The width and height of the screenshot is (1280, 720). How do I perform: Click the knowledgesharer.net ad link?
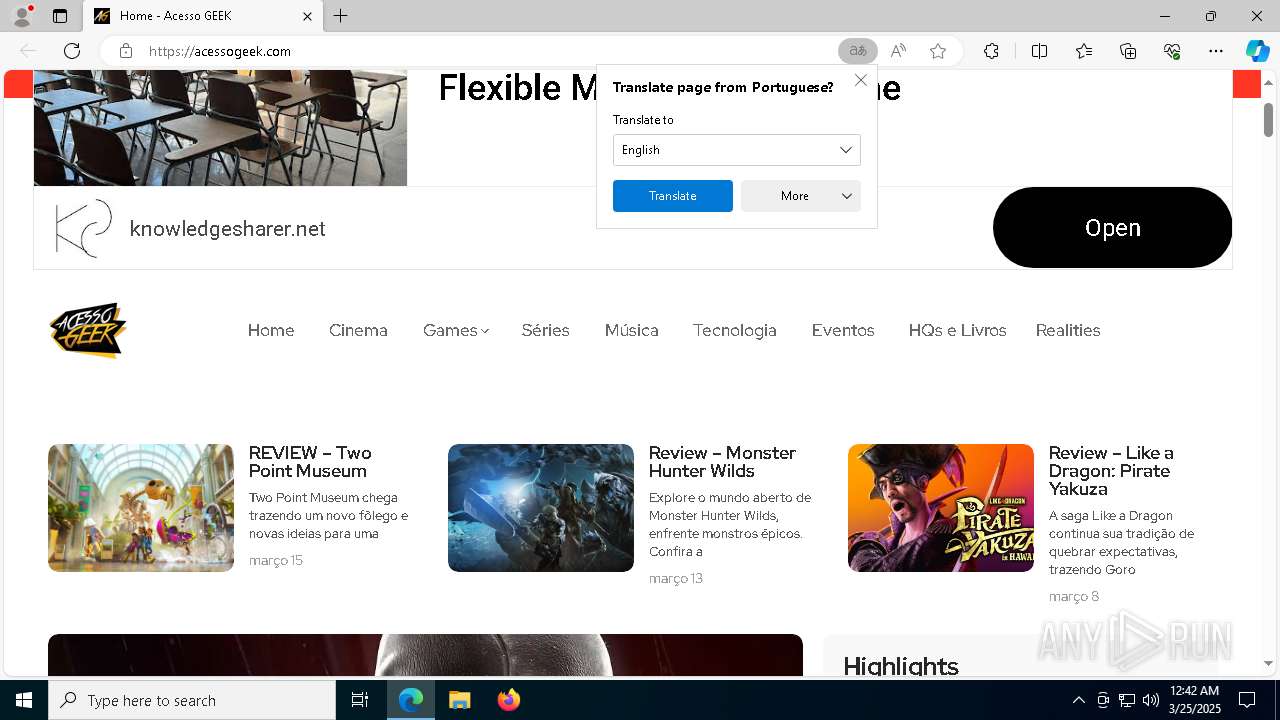[228, 229]
